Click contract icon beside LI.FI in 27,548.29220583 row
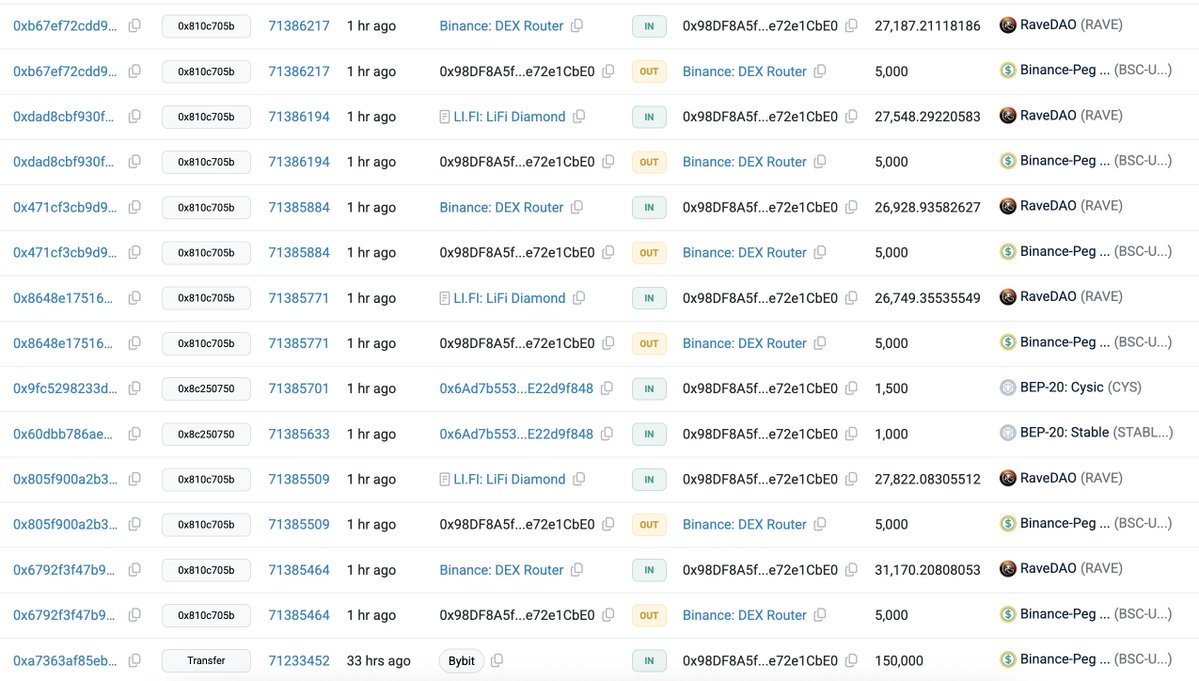Screen dimensions: 1199x681 pos(445,117)
